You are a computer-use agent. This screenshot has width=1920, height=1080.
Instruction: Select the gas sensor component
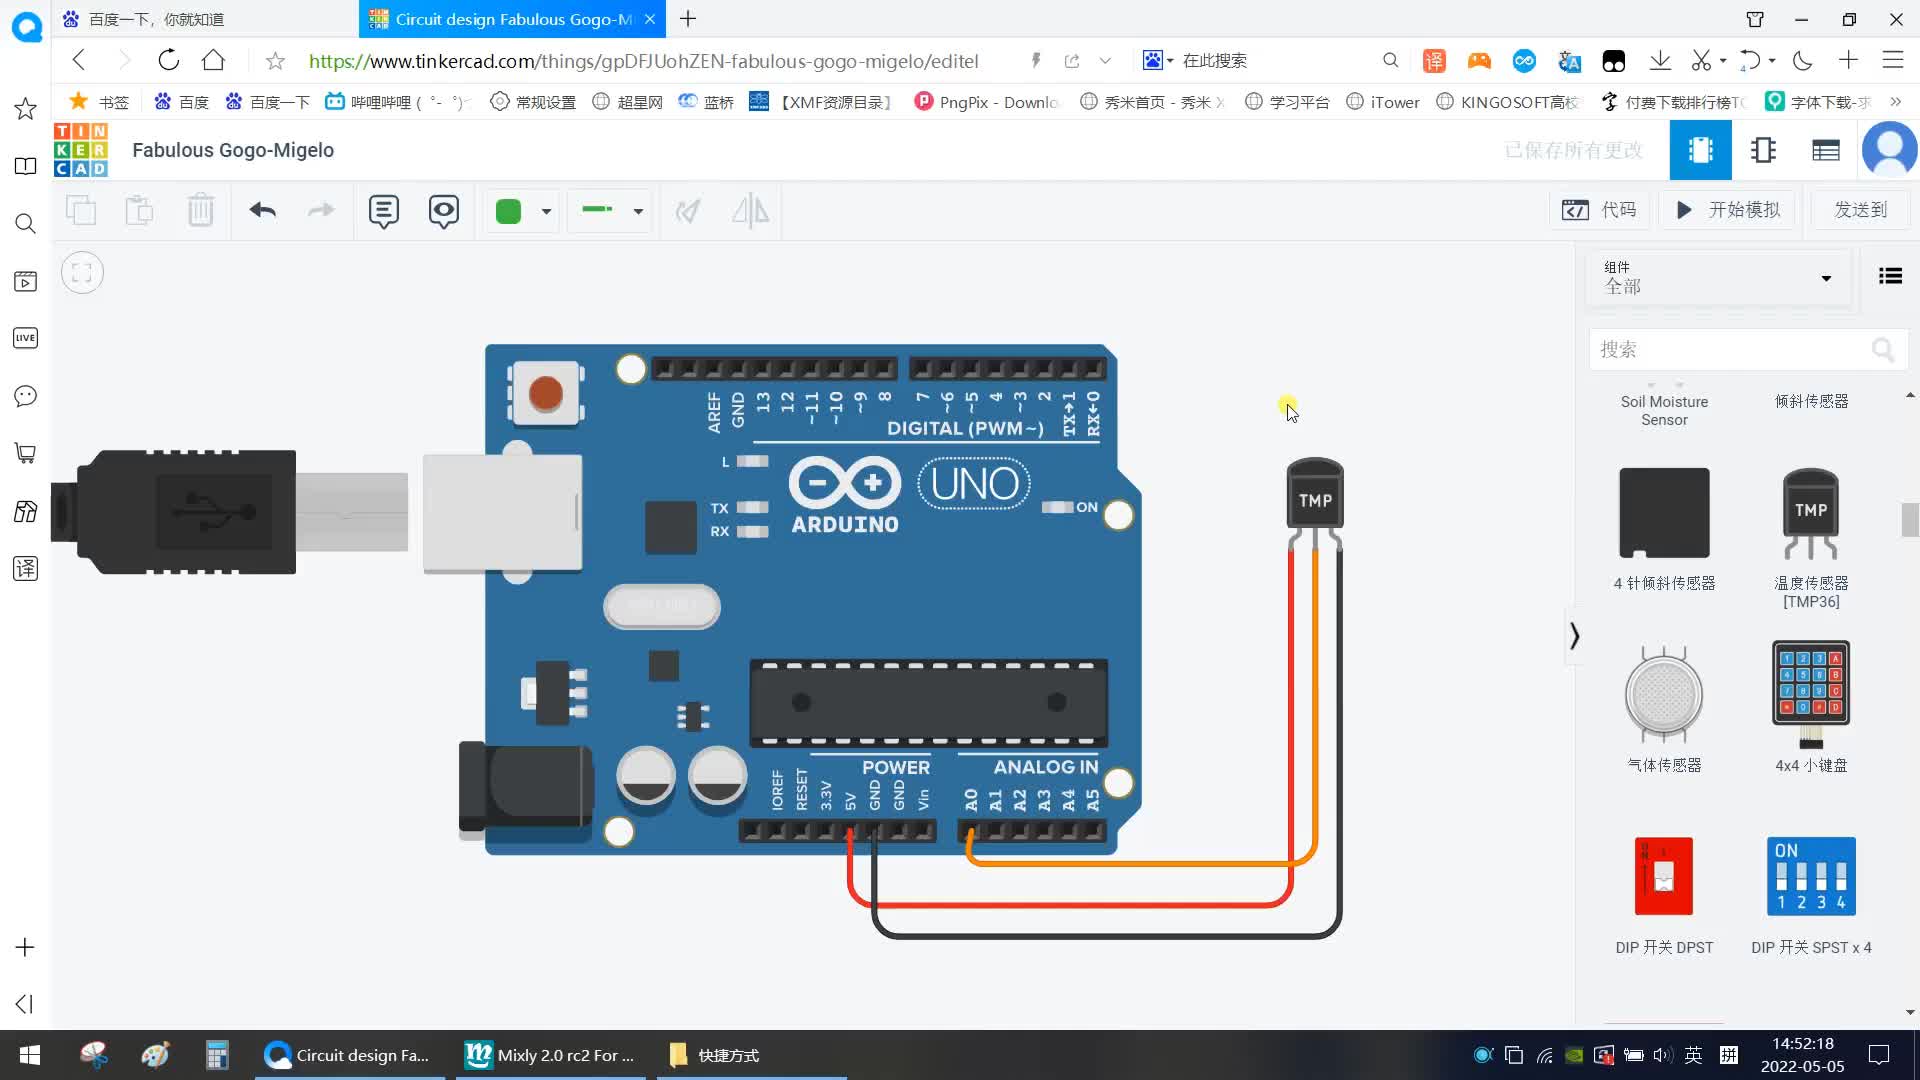click(1664, 708)
